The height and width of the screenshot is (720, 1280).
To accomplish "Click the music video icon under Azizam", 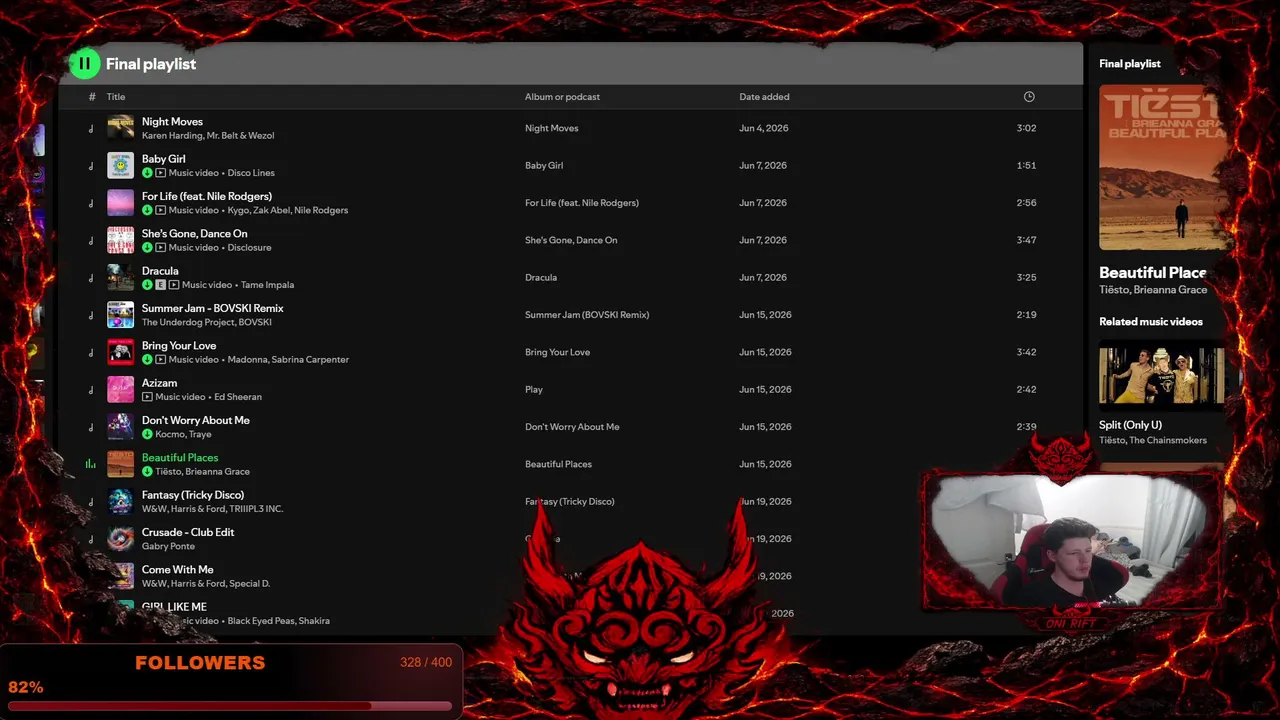I will pos(147,397).
